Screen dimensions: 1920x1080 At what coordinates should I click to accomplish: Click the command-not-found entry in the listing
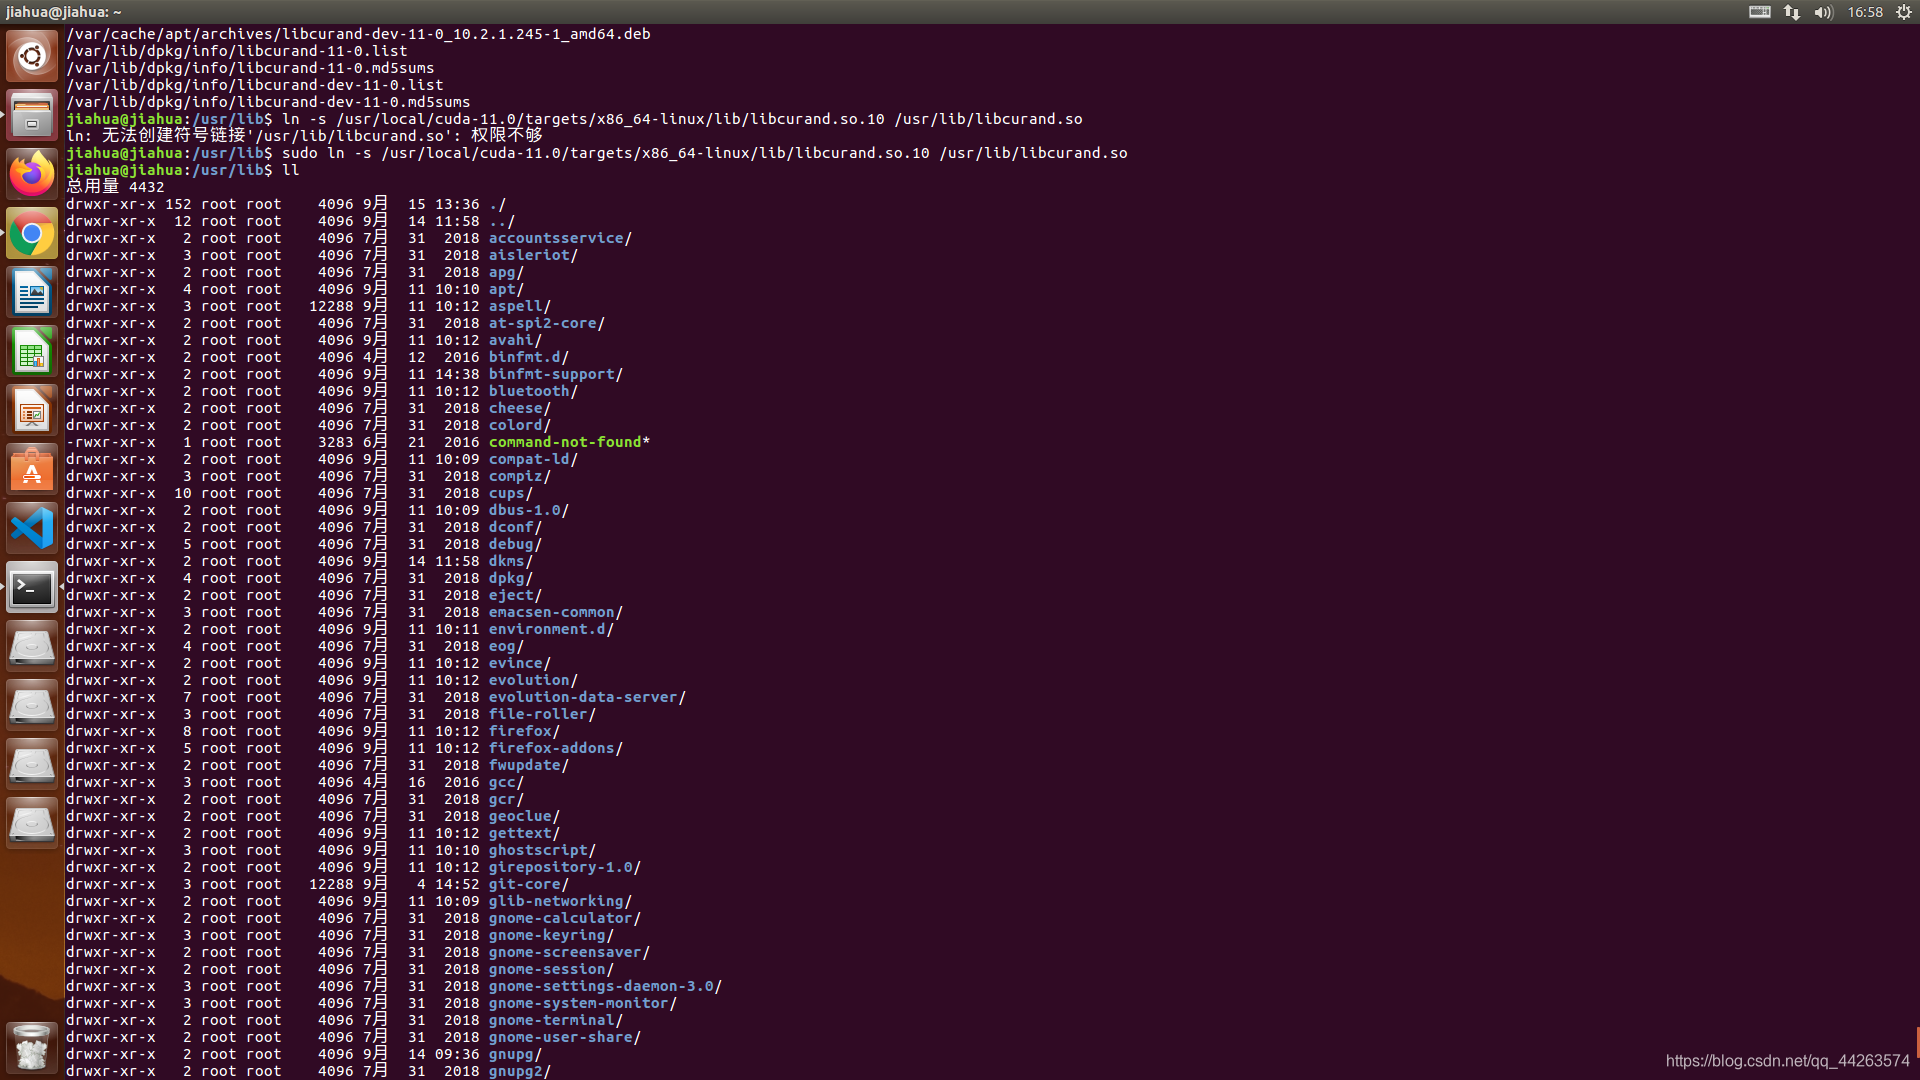pos(565,442)
